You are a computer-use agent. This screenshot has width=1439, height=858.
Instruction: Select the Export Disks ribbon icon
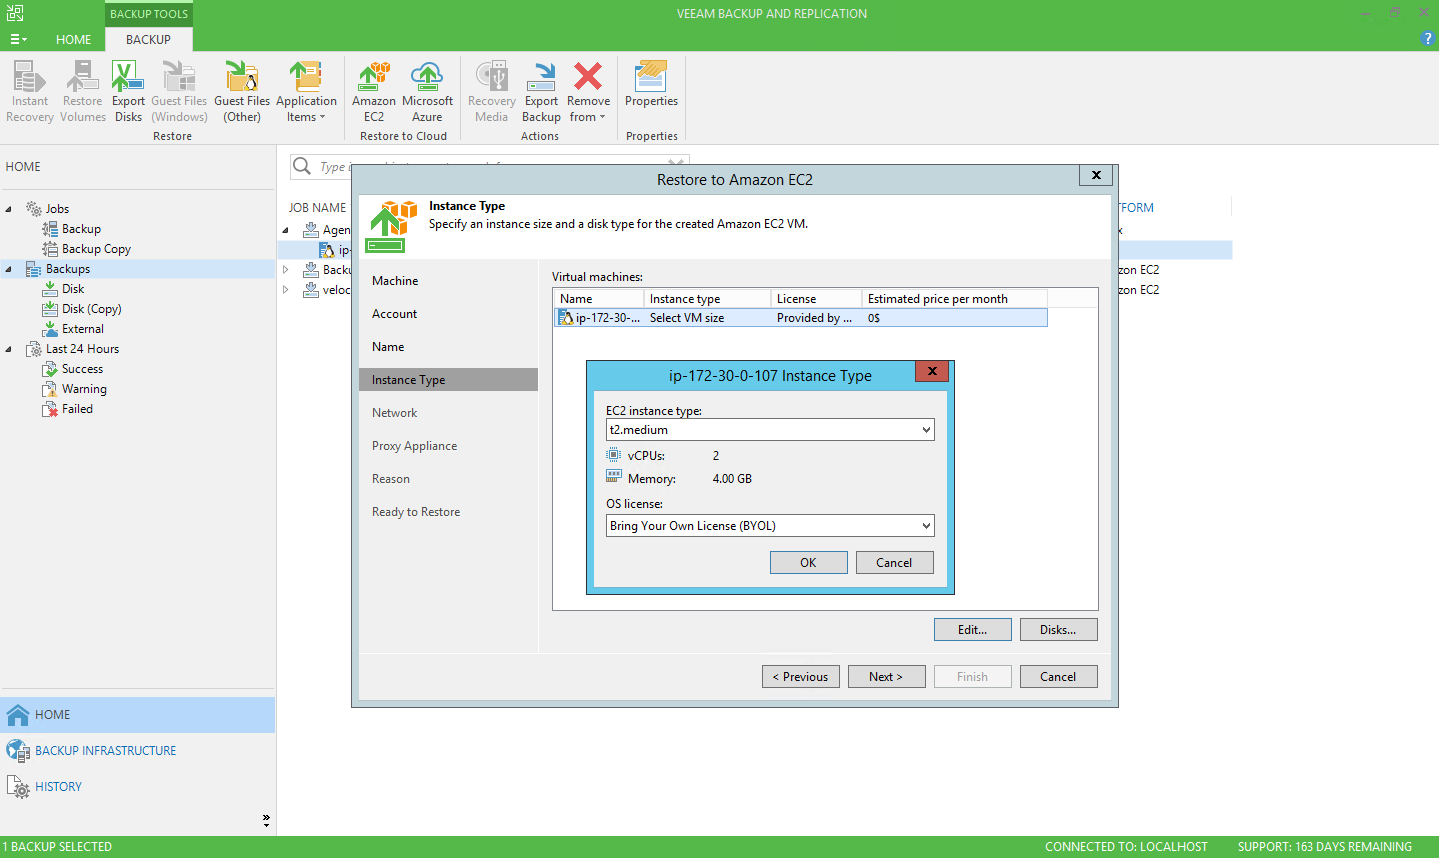128,78
